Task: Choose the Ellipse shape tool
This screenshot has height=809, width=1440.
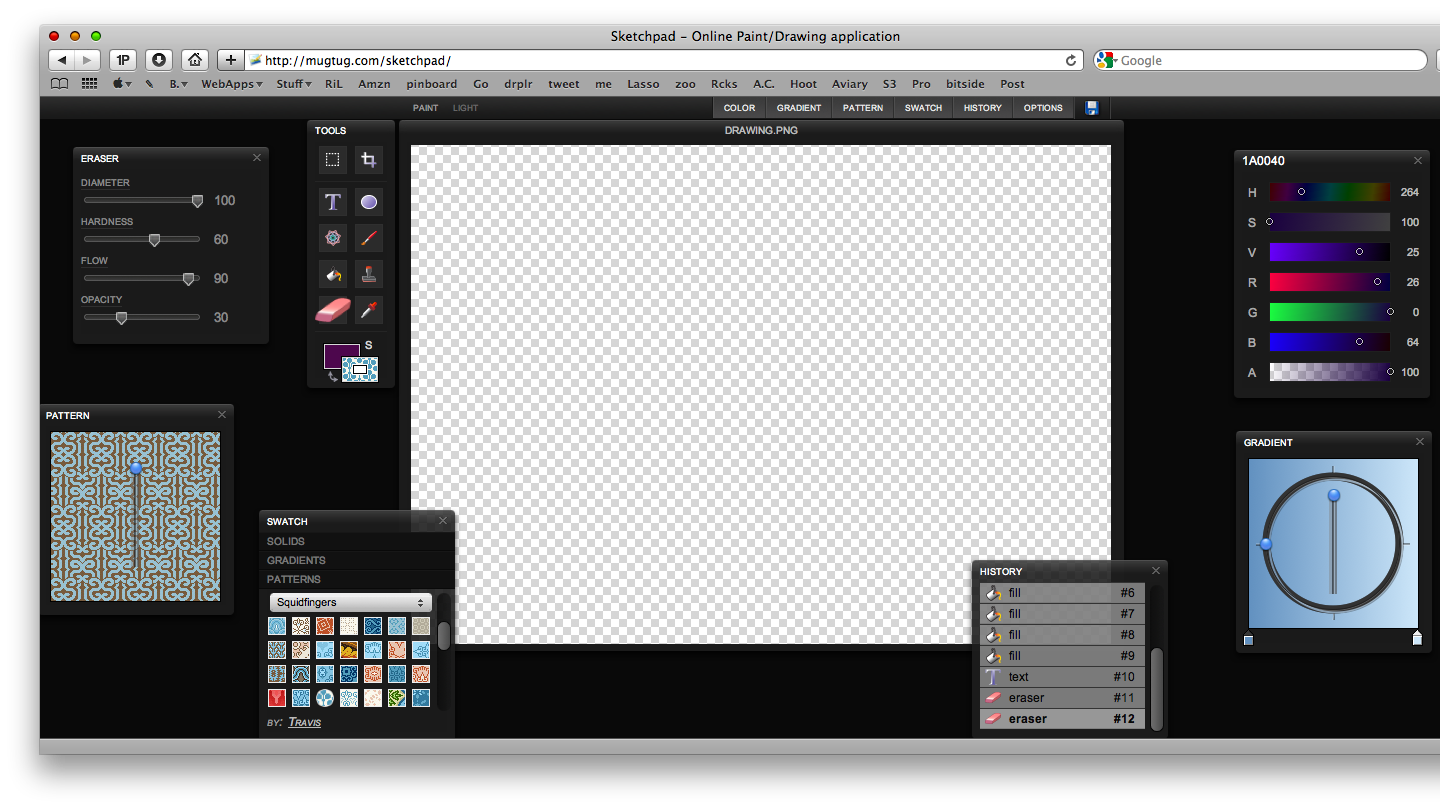Action: click(x=368, y=201)
